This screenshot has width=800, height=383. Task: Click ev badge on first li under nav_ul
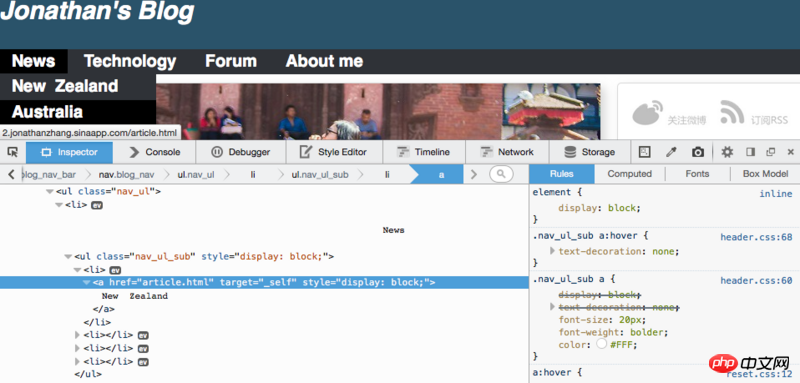pyautogui.click(x=97, y=205)
